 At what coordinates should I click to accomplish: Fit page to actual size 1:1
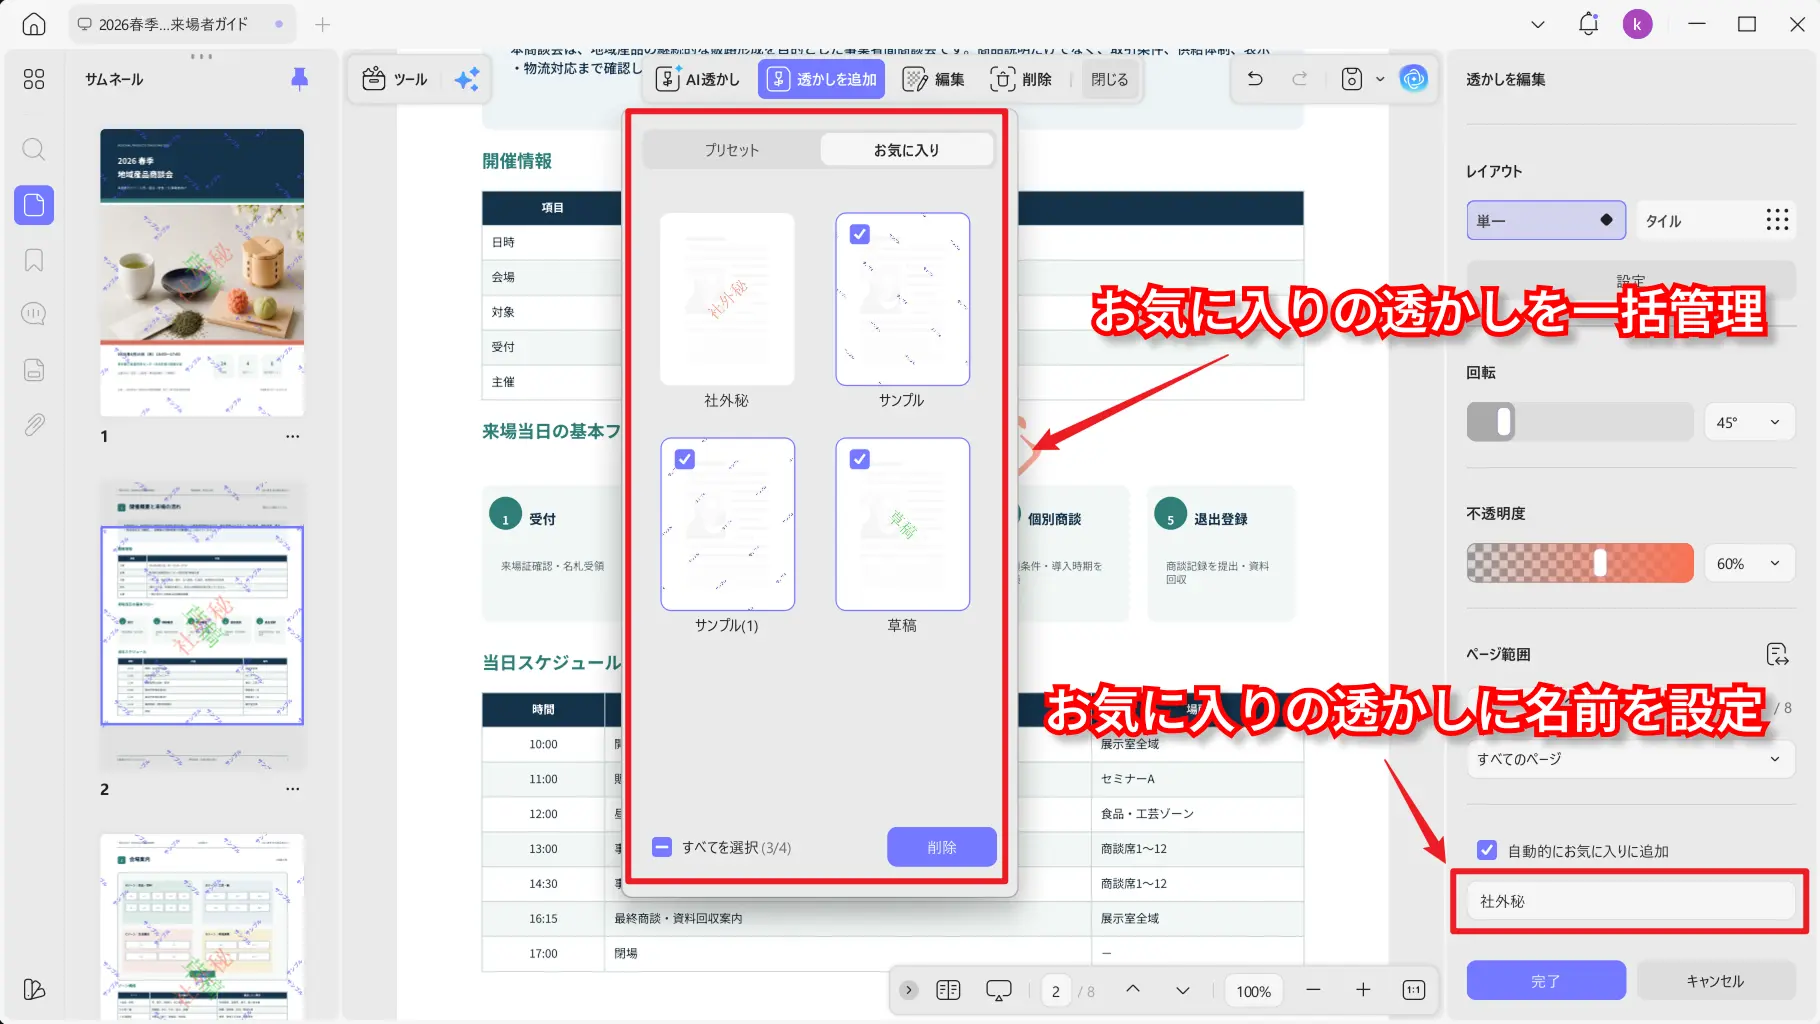(1413, 990)
